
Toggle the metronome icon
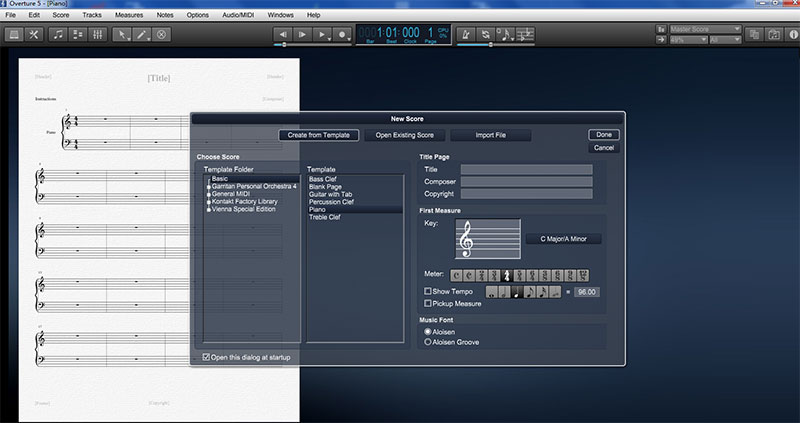coord(464,34)
